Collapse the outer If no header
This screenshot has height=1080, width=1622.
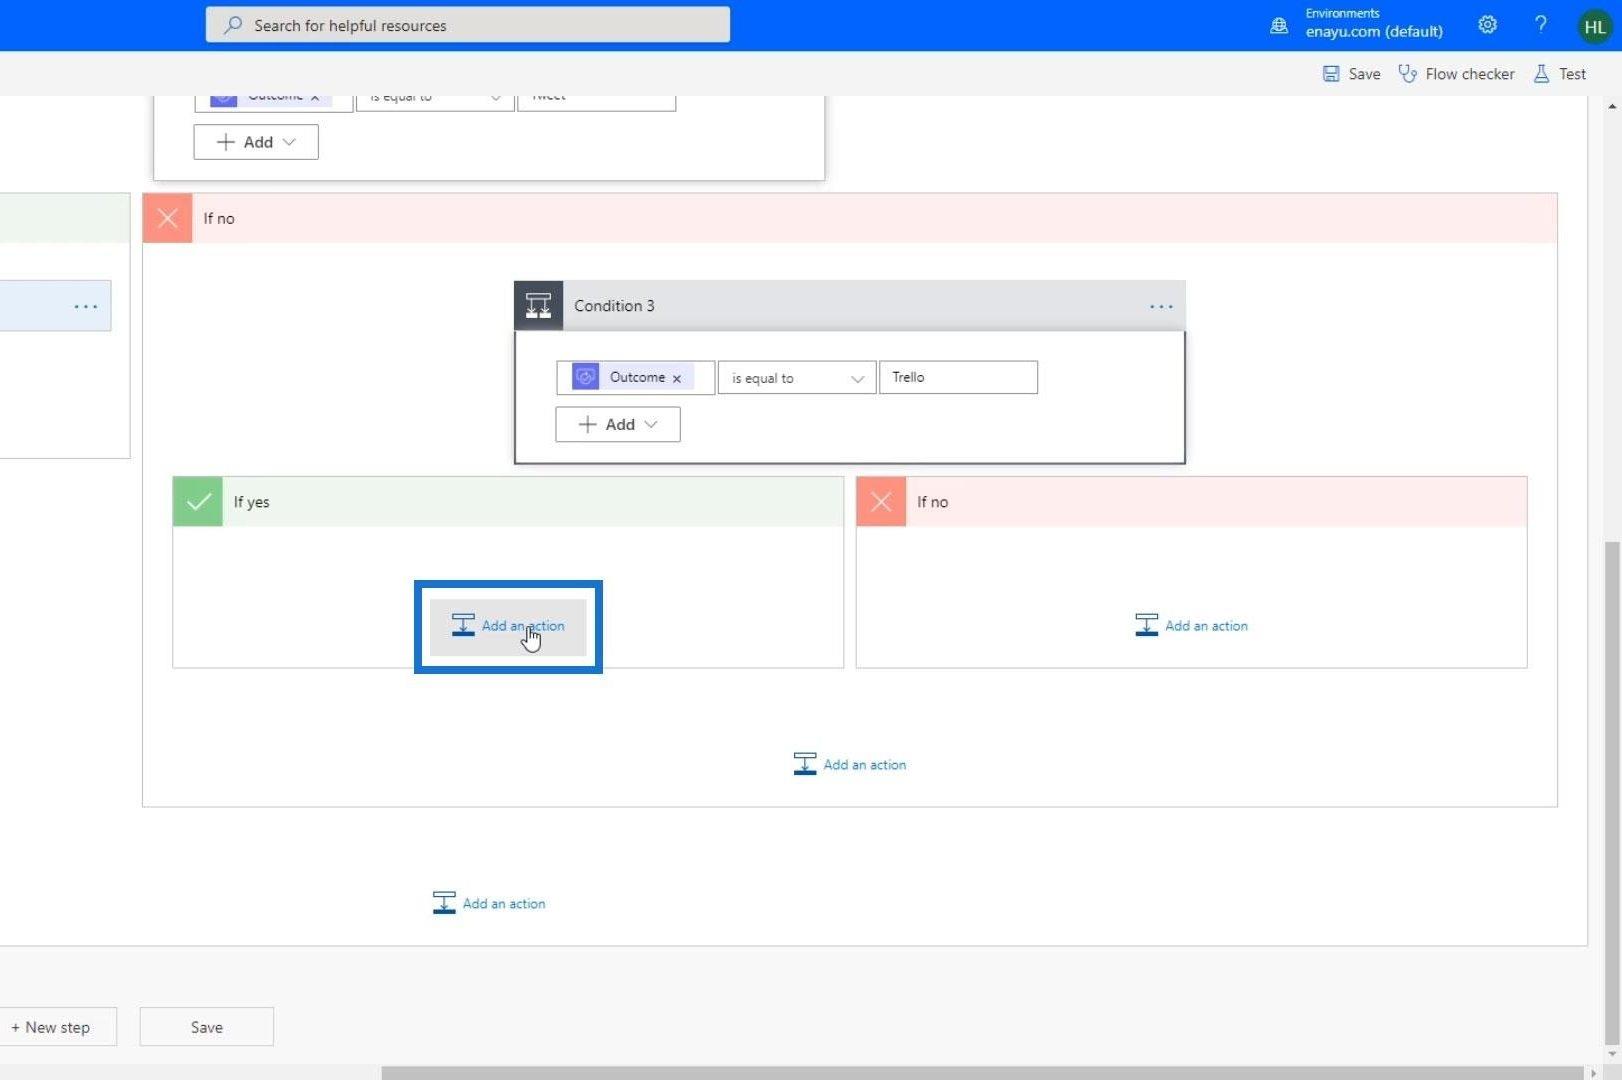(850, 218)
